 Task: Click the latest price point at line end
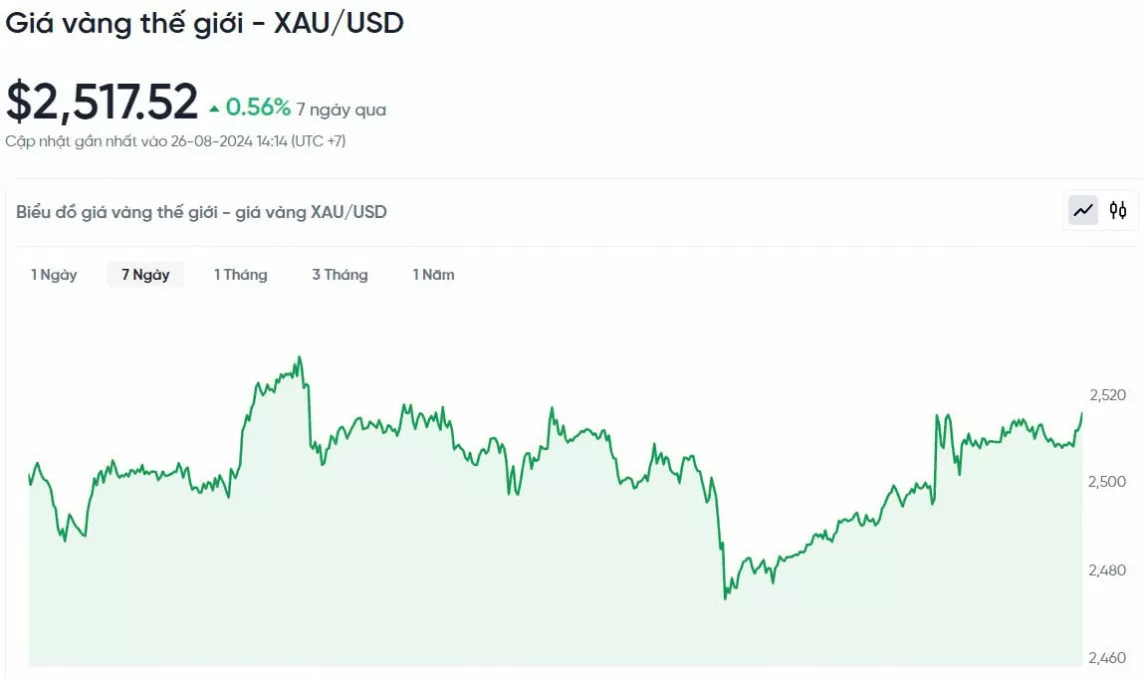(x=1081, y=414)
